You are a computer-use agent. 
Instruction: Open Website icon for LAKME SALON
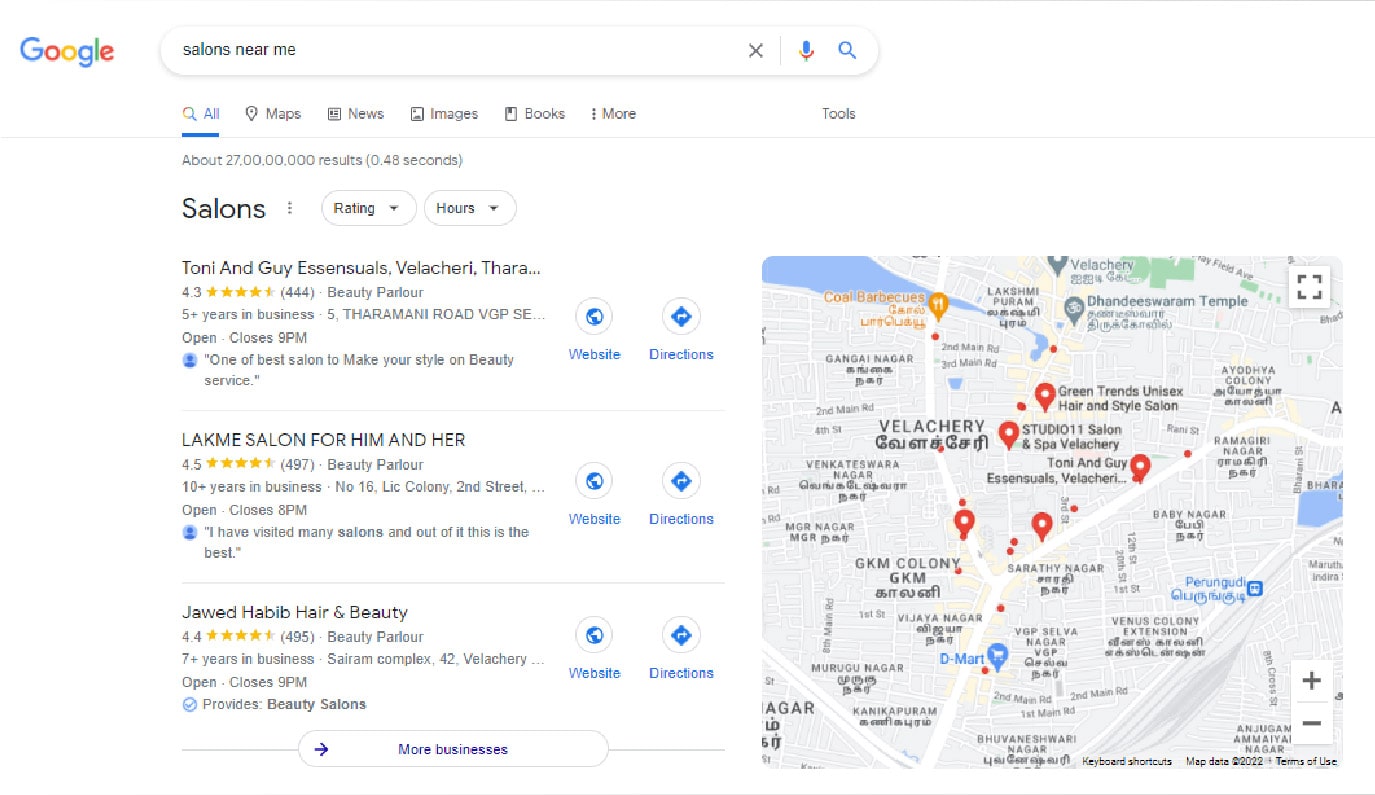(x=594, y=481)
